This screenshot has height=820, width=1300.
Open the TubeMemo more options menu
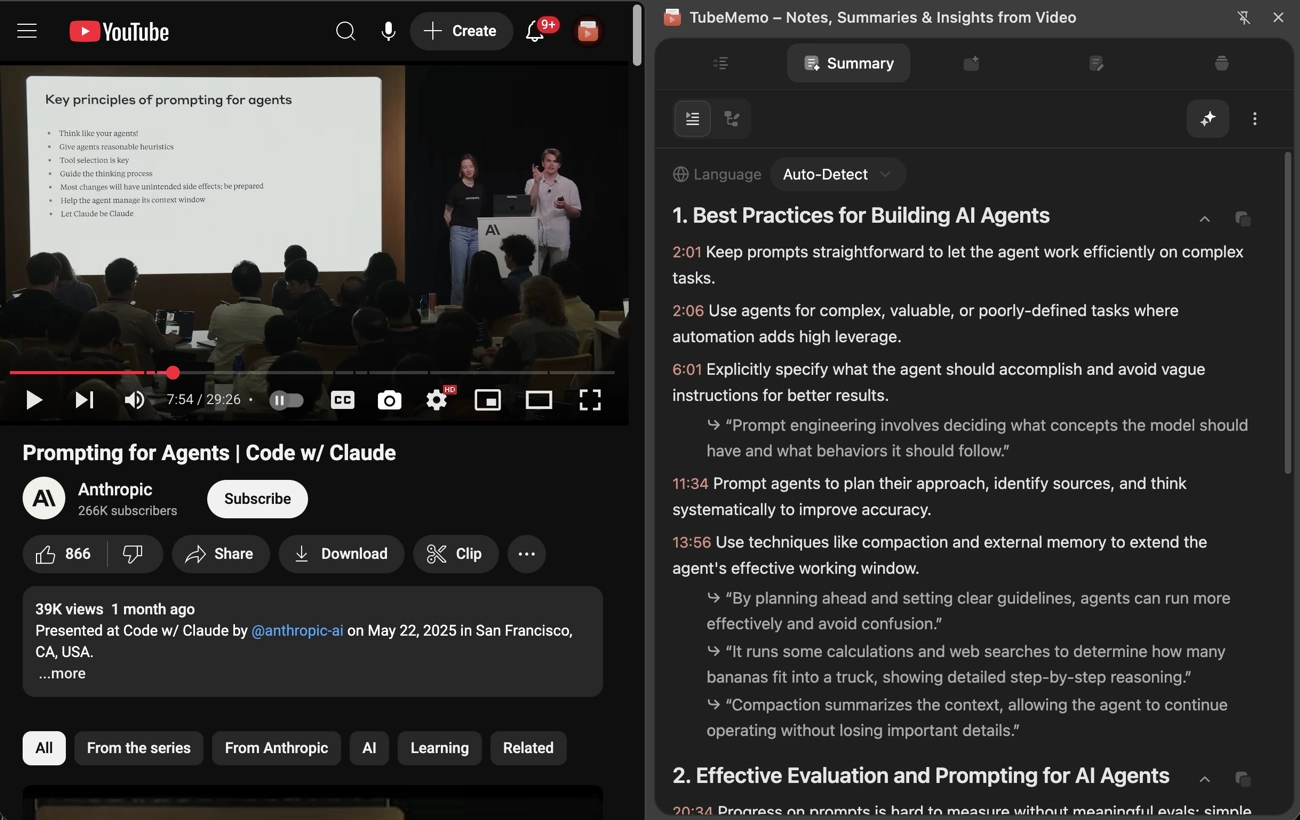[x=1255, y=119]
